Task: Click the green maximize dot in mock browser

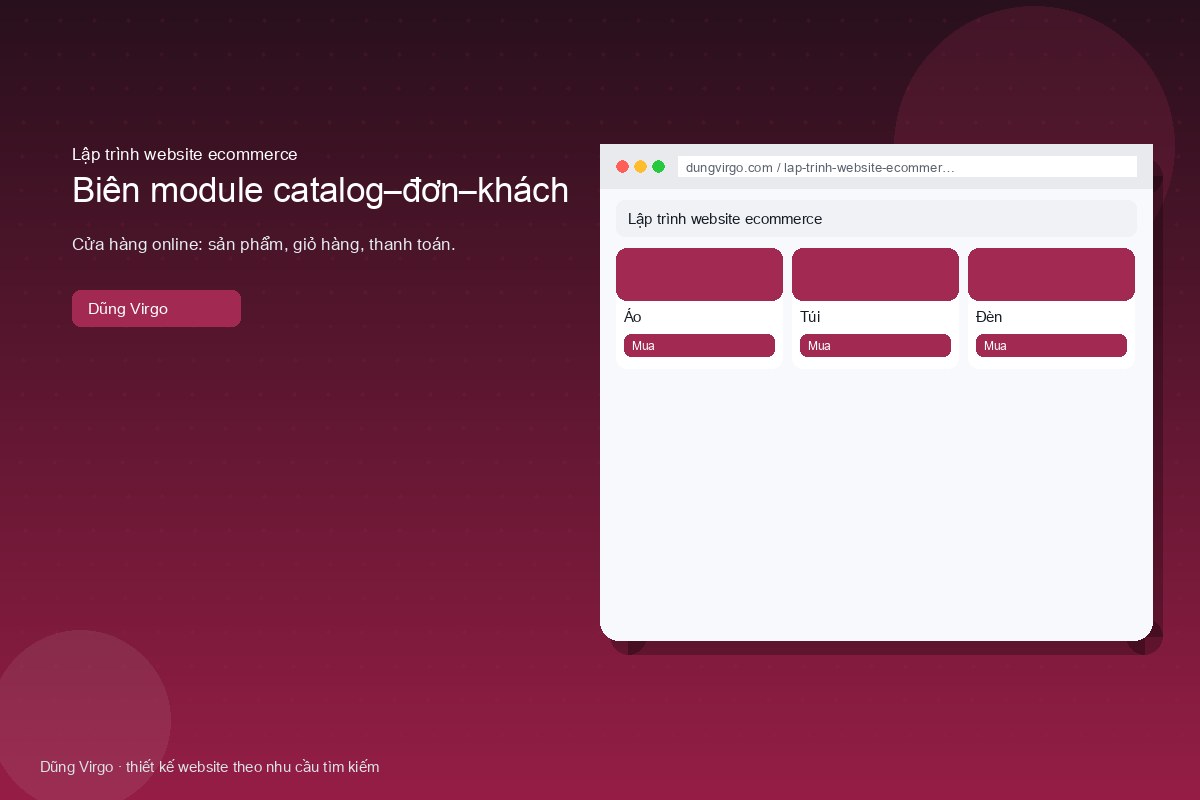Action: pos(658,167)
